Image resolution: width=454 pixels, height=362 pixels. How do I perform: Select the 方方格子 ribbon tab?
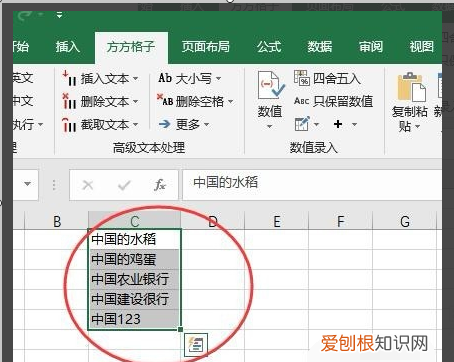click(x=131, y=47)
